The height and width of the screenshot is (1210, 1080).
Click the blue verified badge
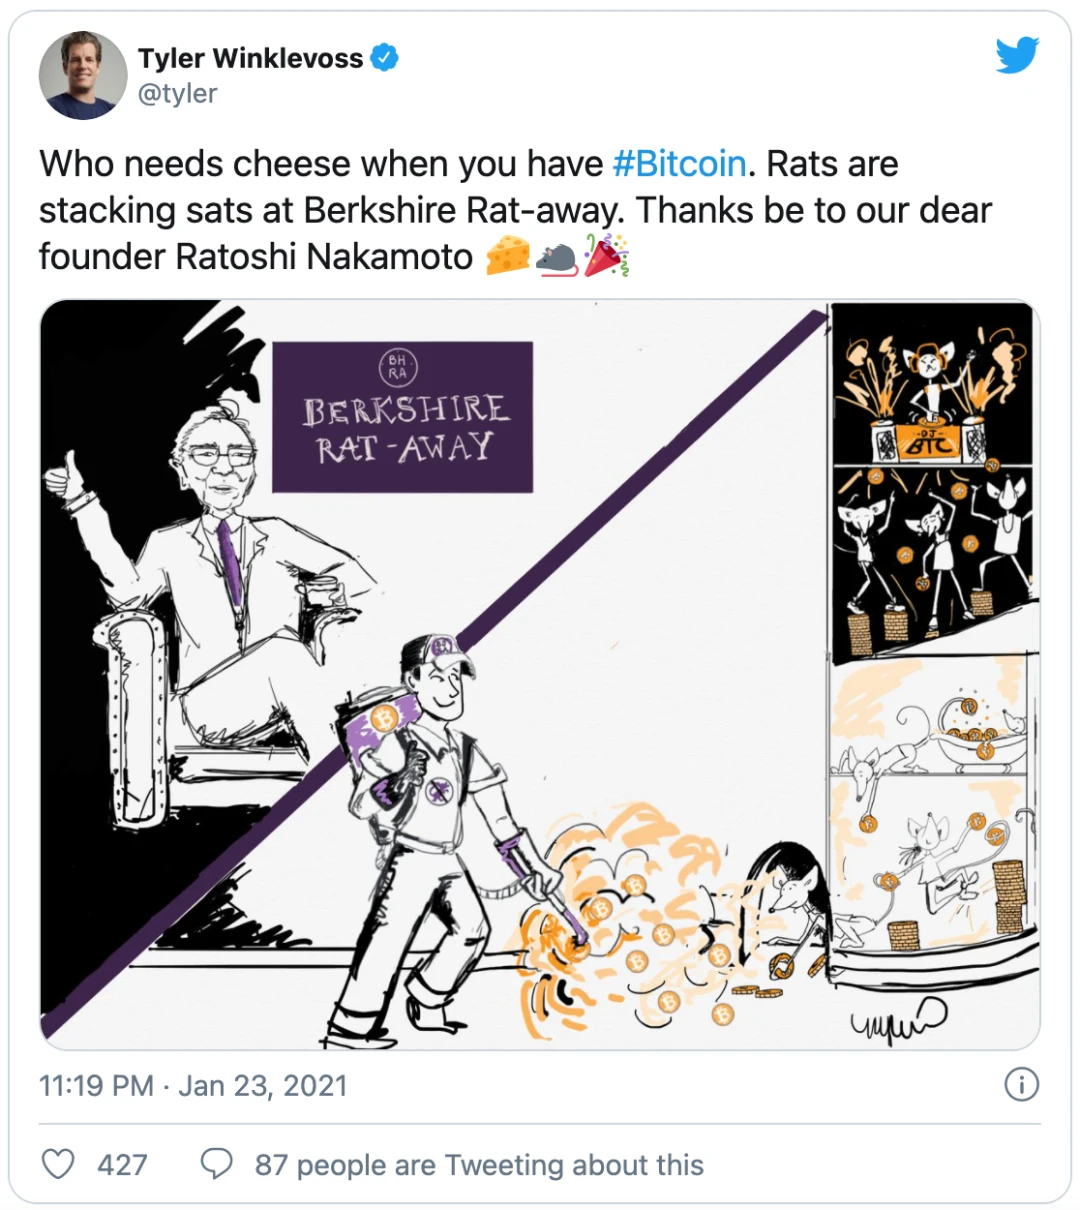385,58
